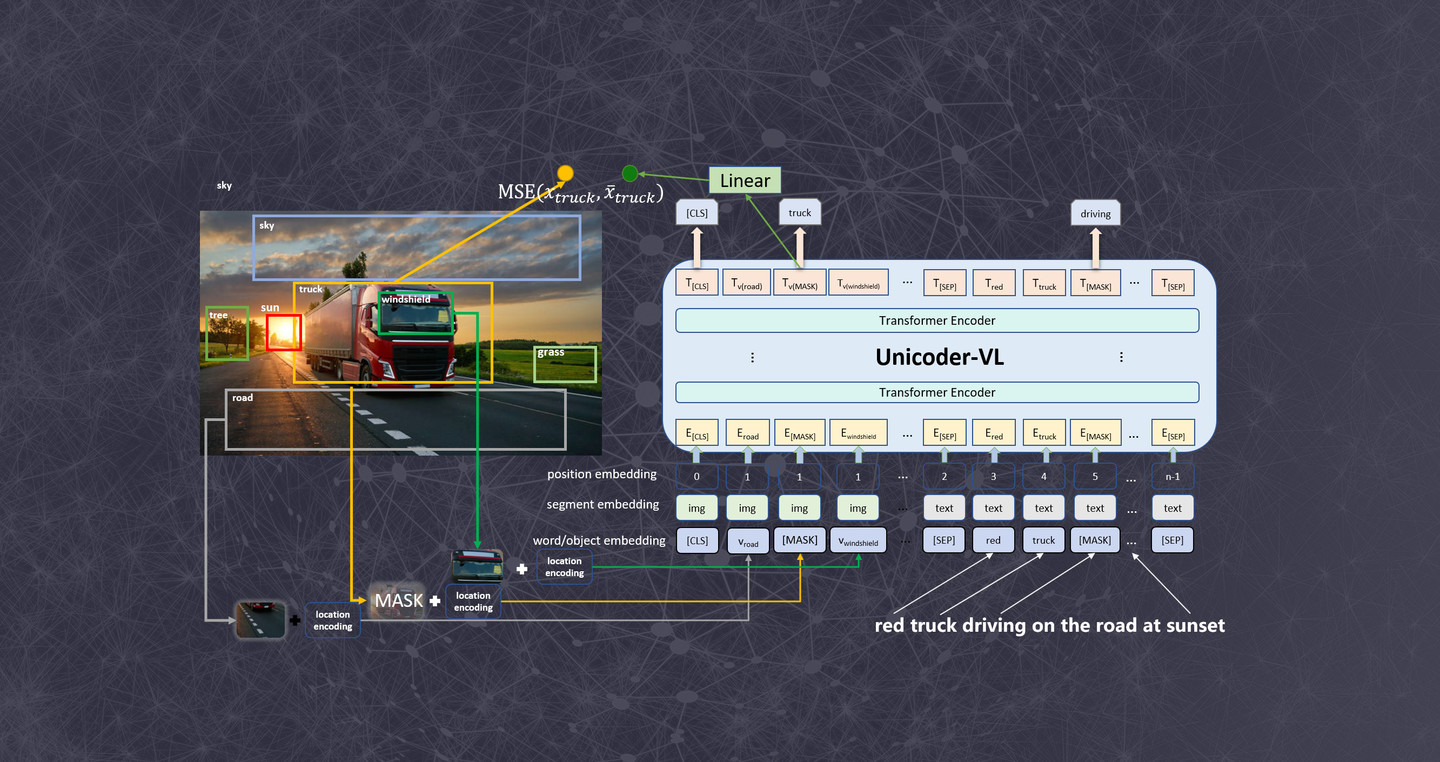The image size is (1440, 762).
Task: Click position embedding value 5
Action: 1095,476
